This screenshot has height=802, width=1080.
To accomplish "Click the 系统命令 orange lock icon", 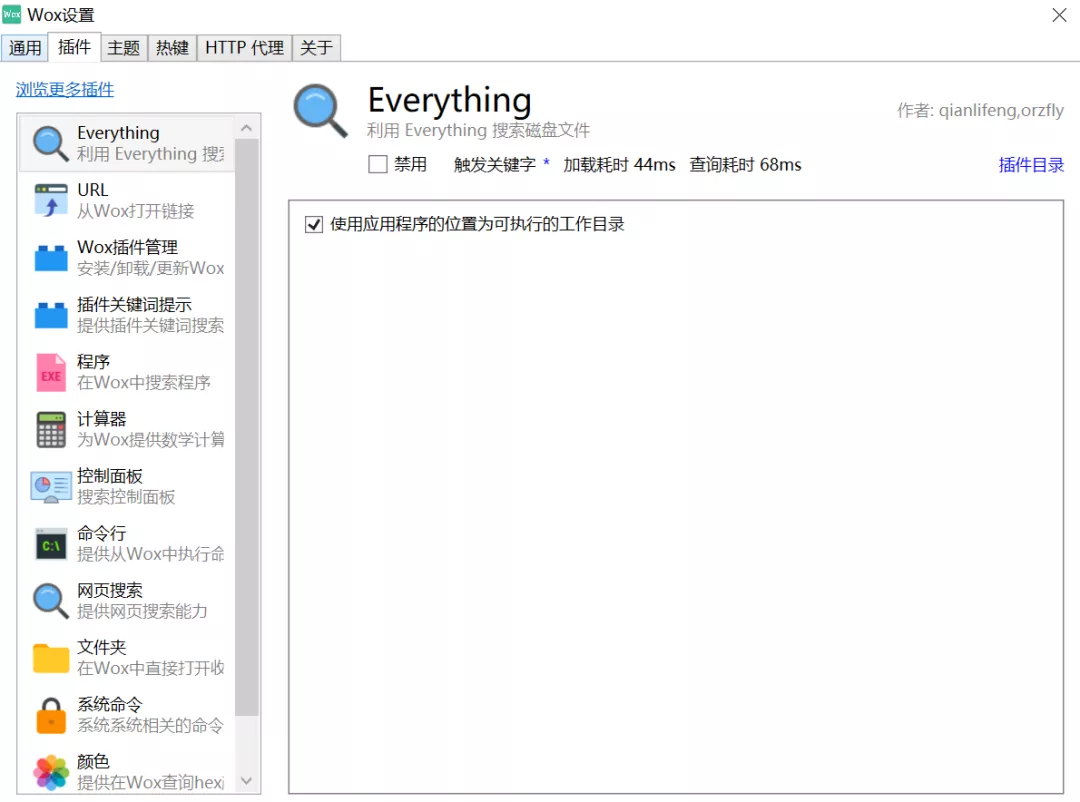I will (51, 714).
